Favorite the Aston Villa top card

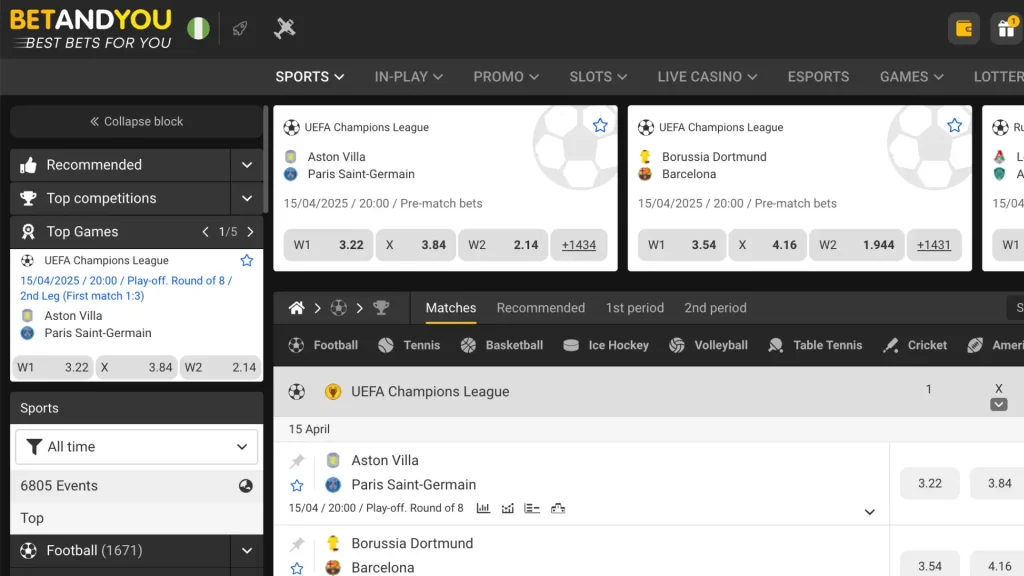coord(600,125)
